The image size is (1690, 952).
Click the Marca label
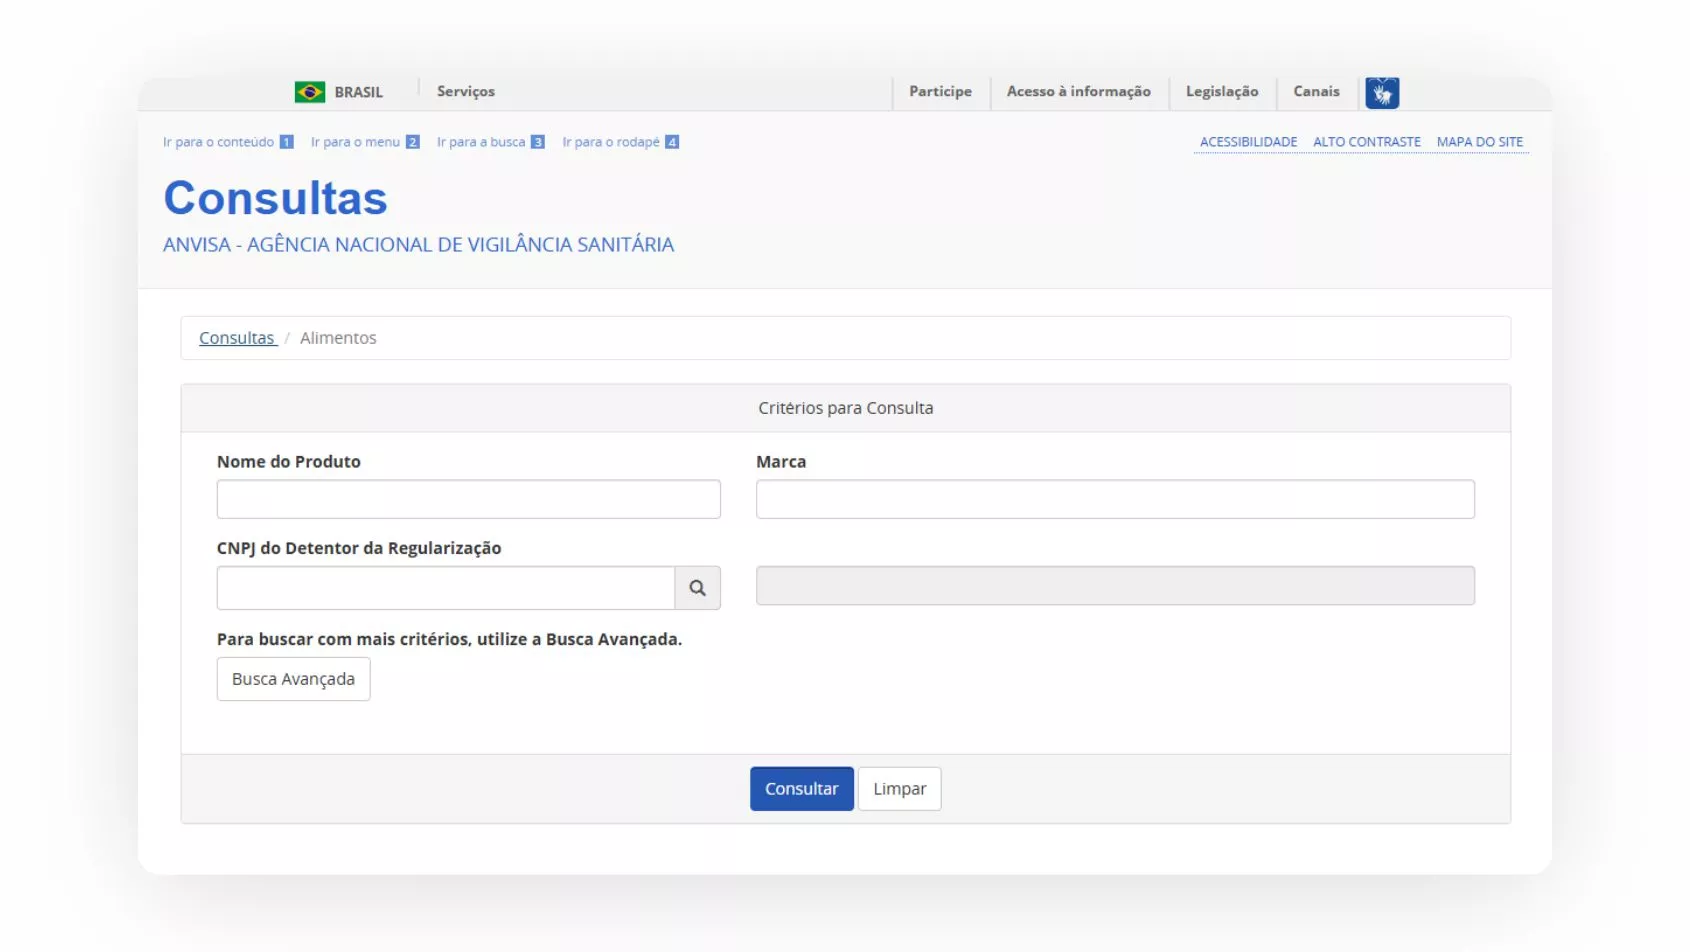click(x=781, y=462)
